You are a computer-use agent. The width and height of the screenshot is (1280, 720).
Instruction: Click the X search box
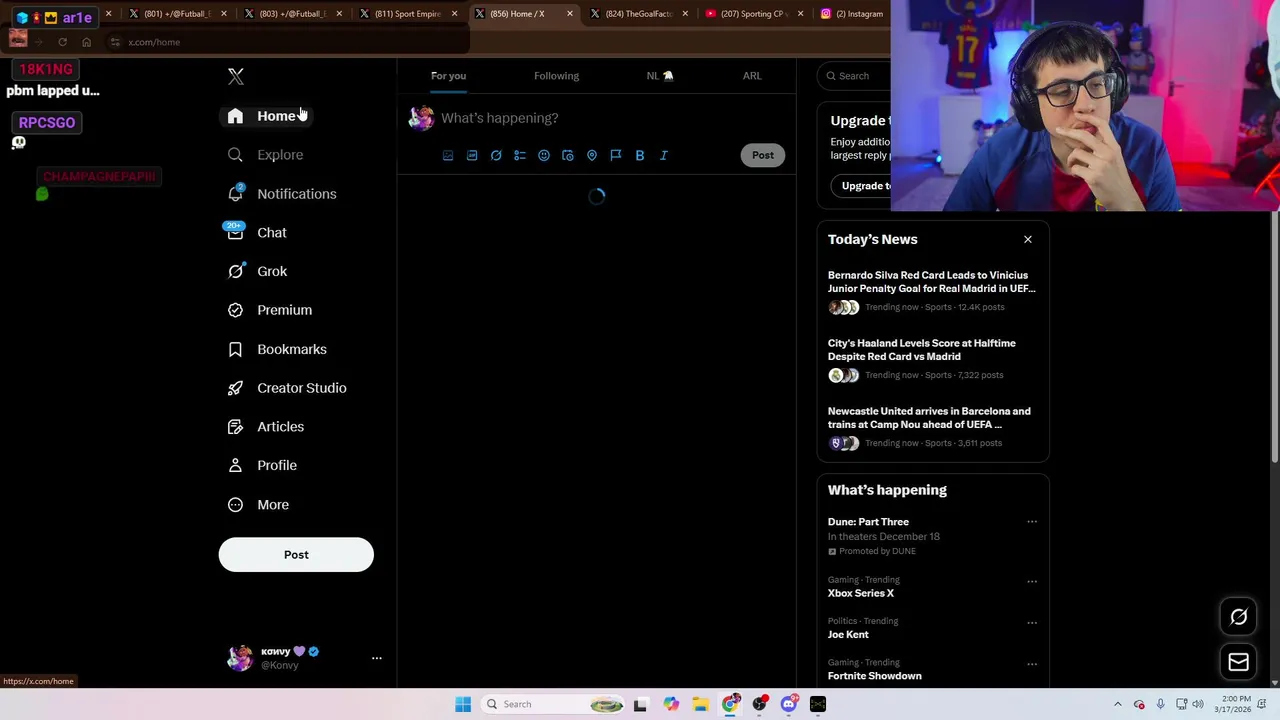coord(854,76)
